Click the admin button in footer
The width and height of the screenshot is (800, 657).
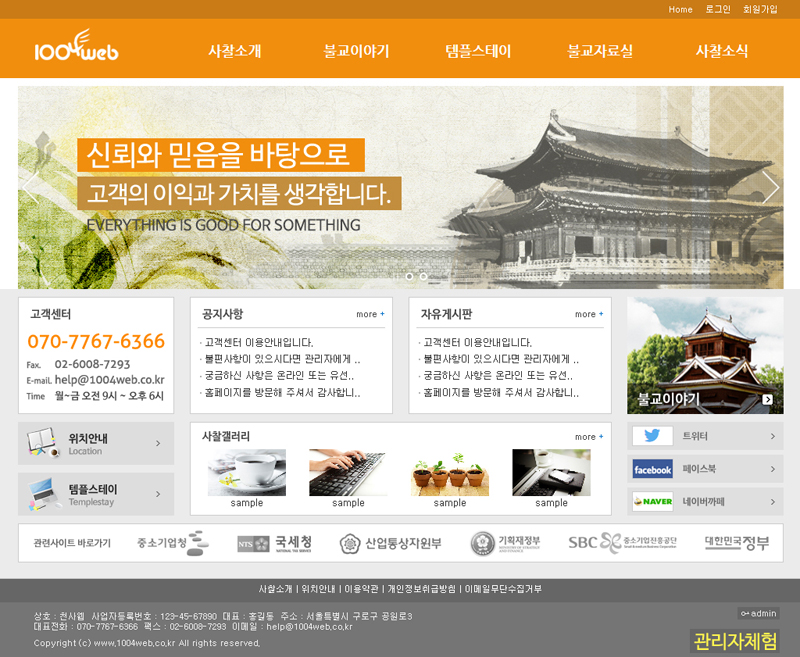coord(758,613)
